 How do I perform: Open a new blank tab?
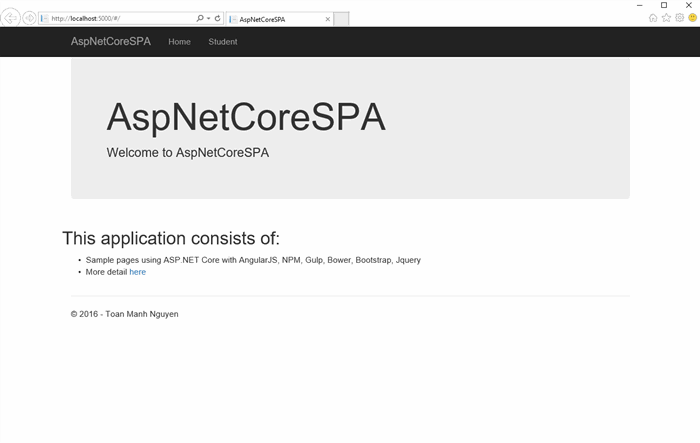point(341,19)
